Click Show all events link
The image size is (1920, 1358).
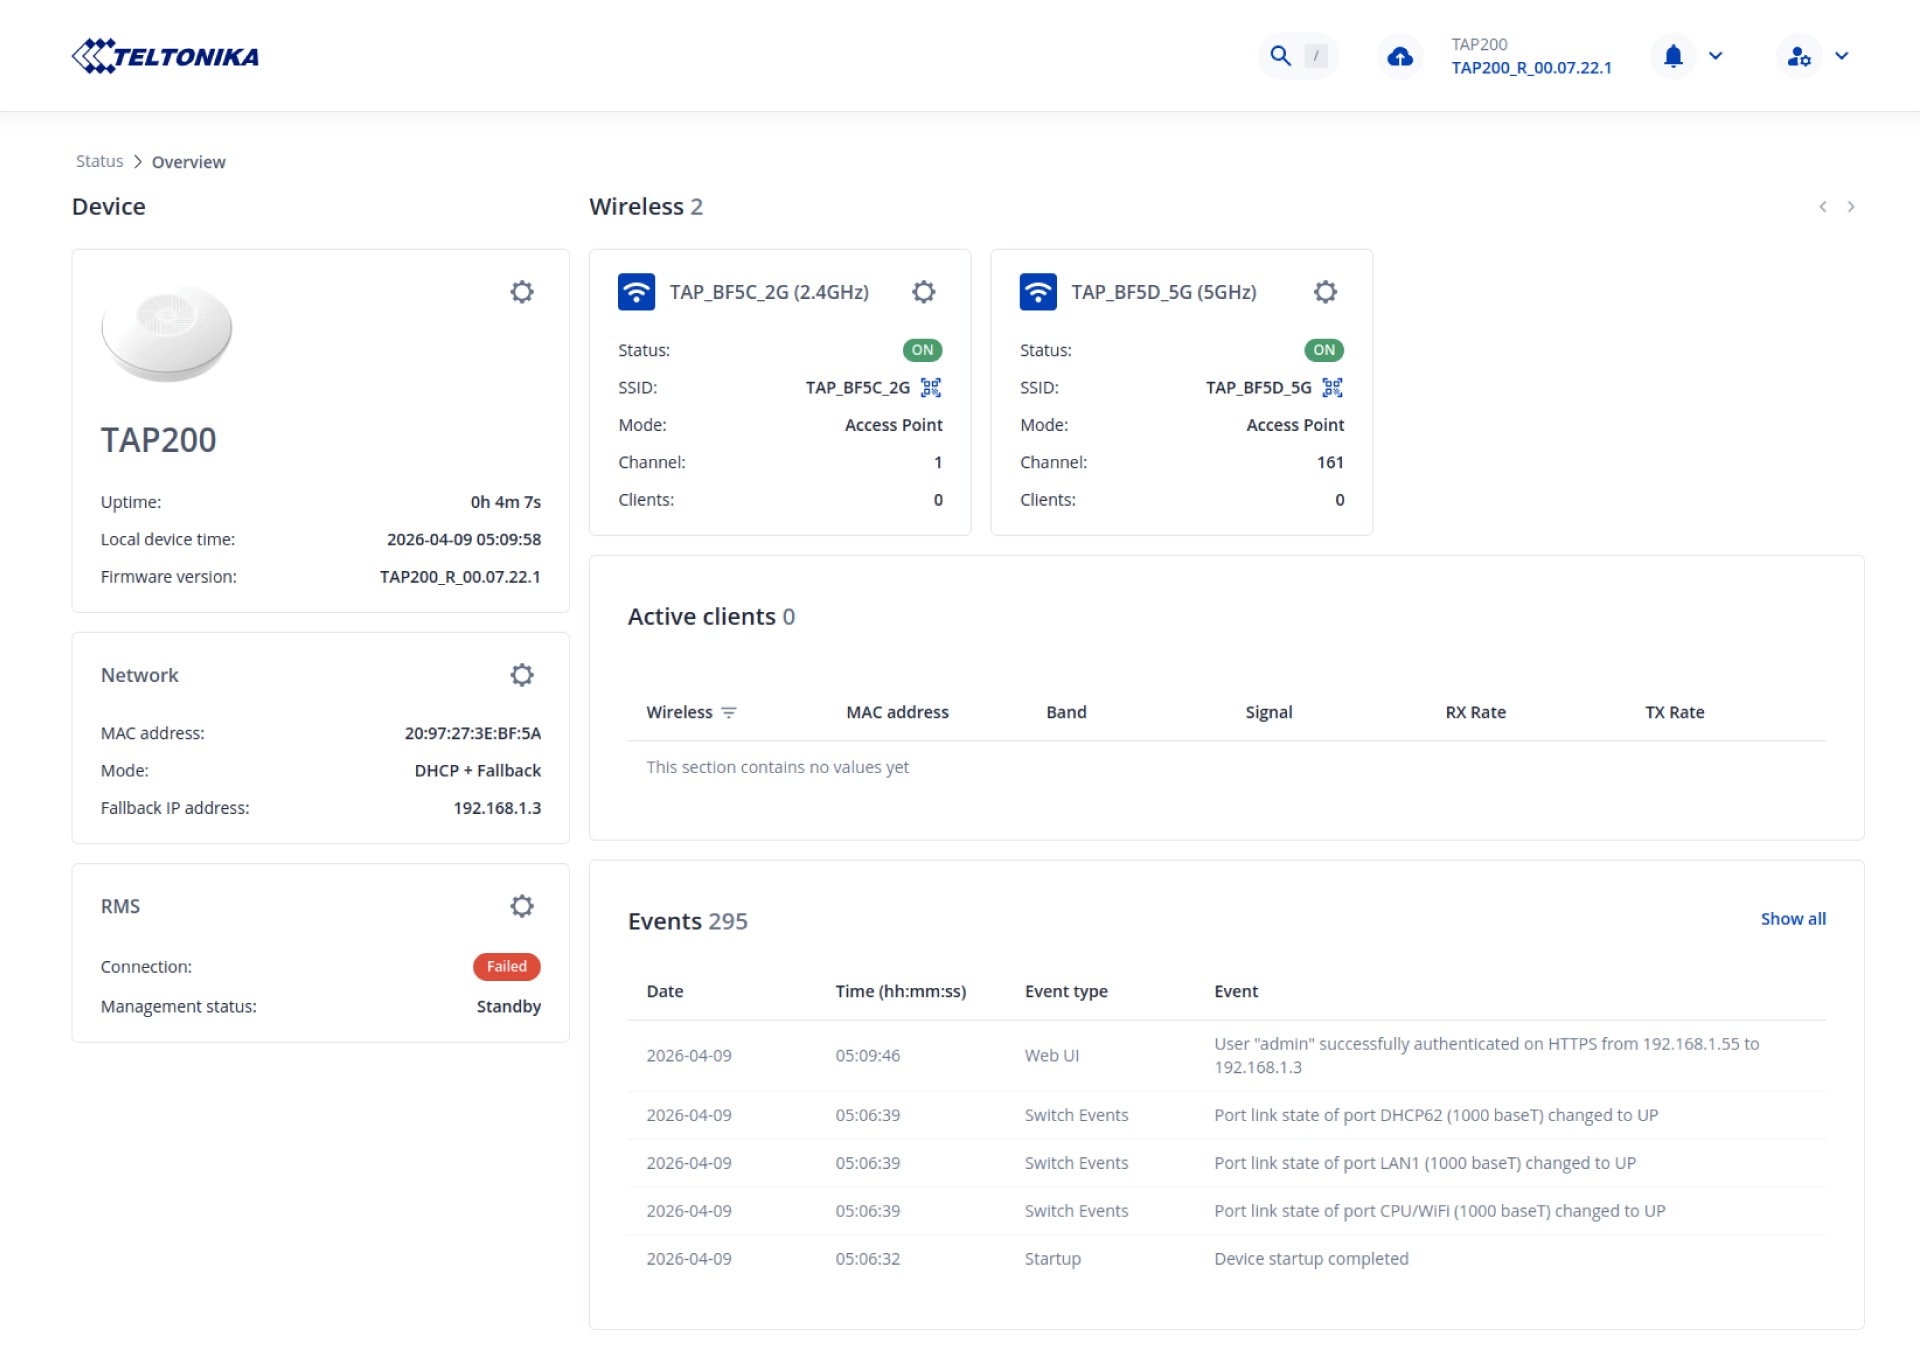[1793, 919]
